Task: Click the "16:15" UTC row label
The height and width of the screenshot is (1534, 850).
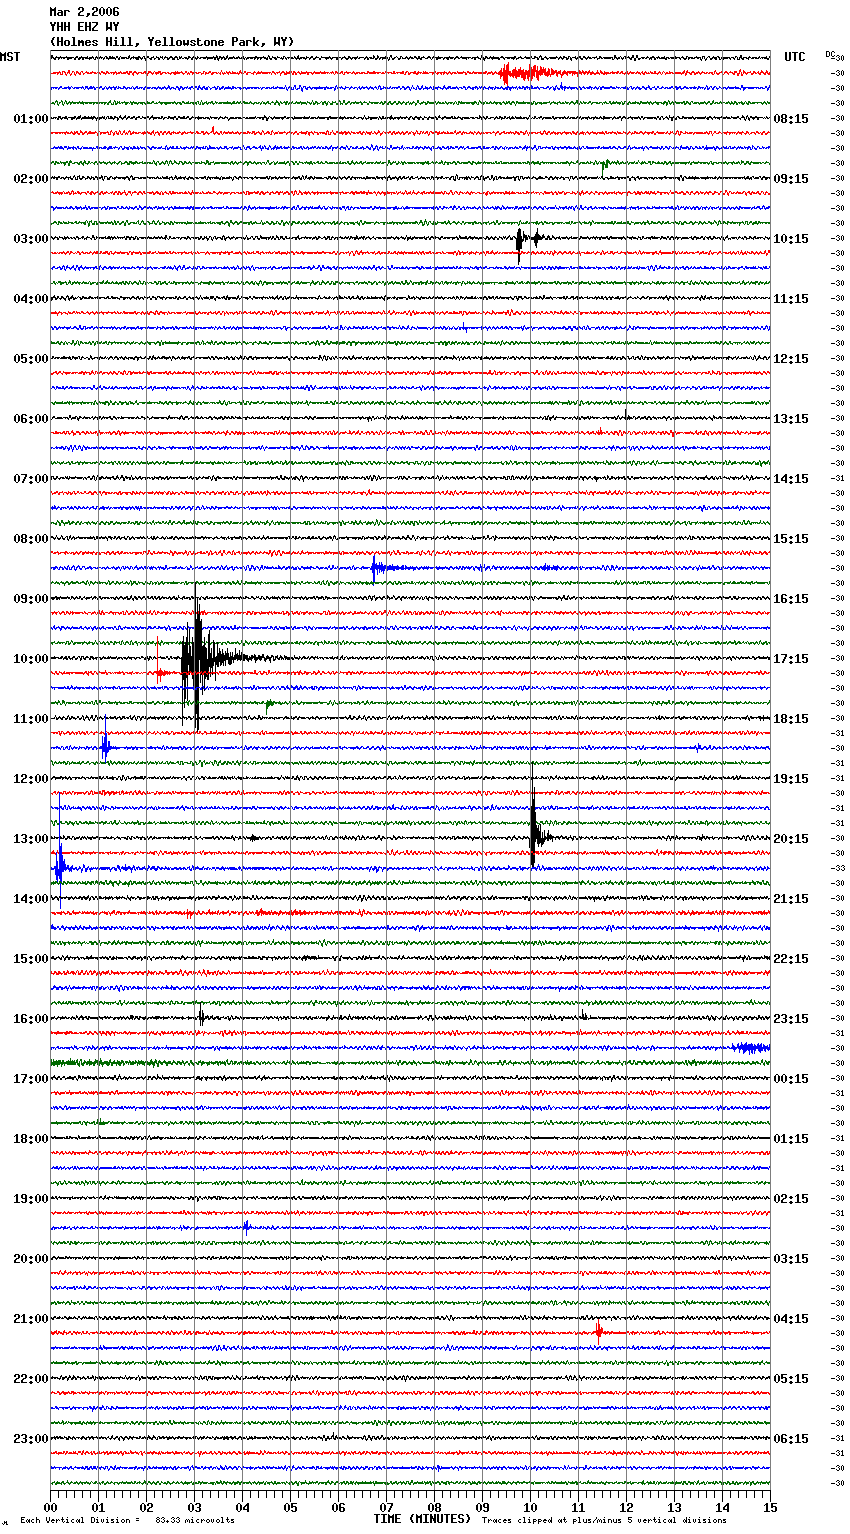Action: click(791, 599)
